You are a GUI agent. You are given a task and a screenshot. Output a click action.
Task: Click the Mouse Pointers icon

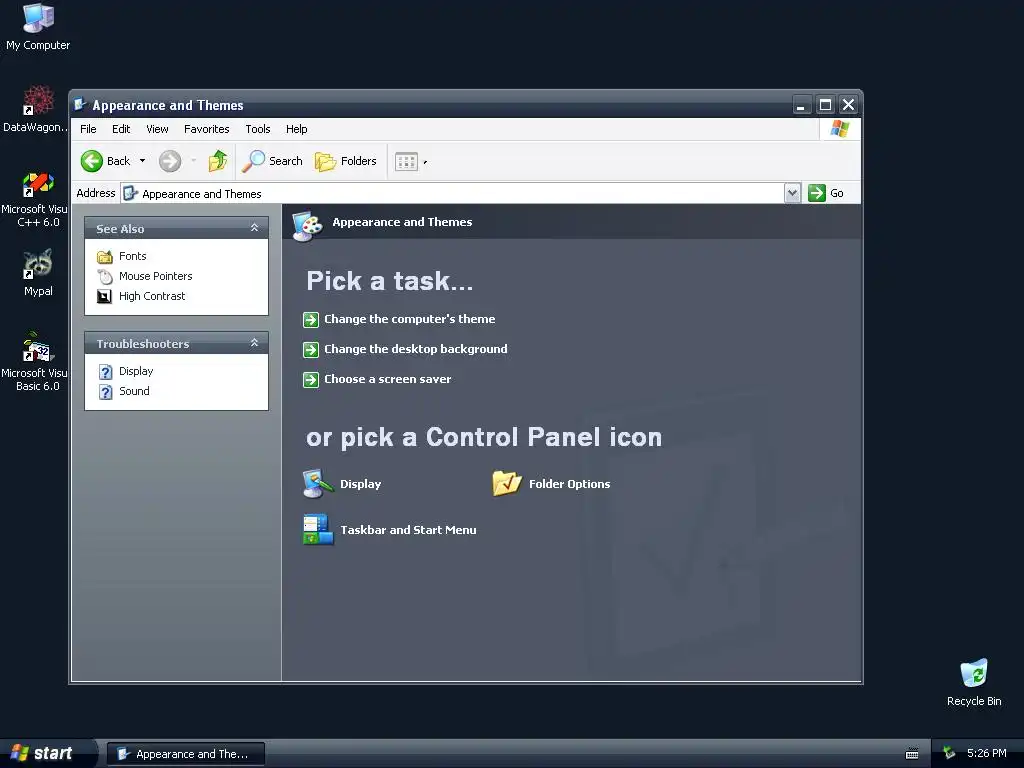click(104, 276)
